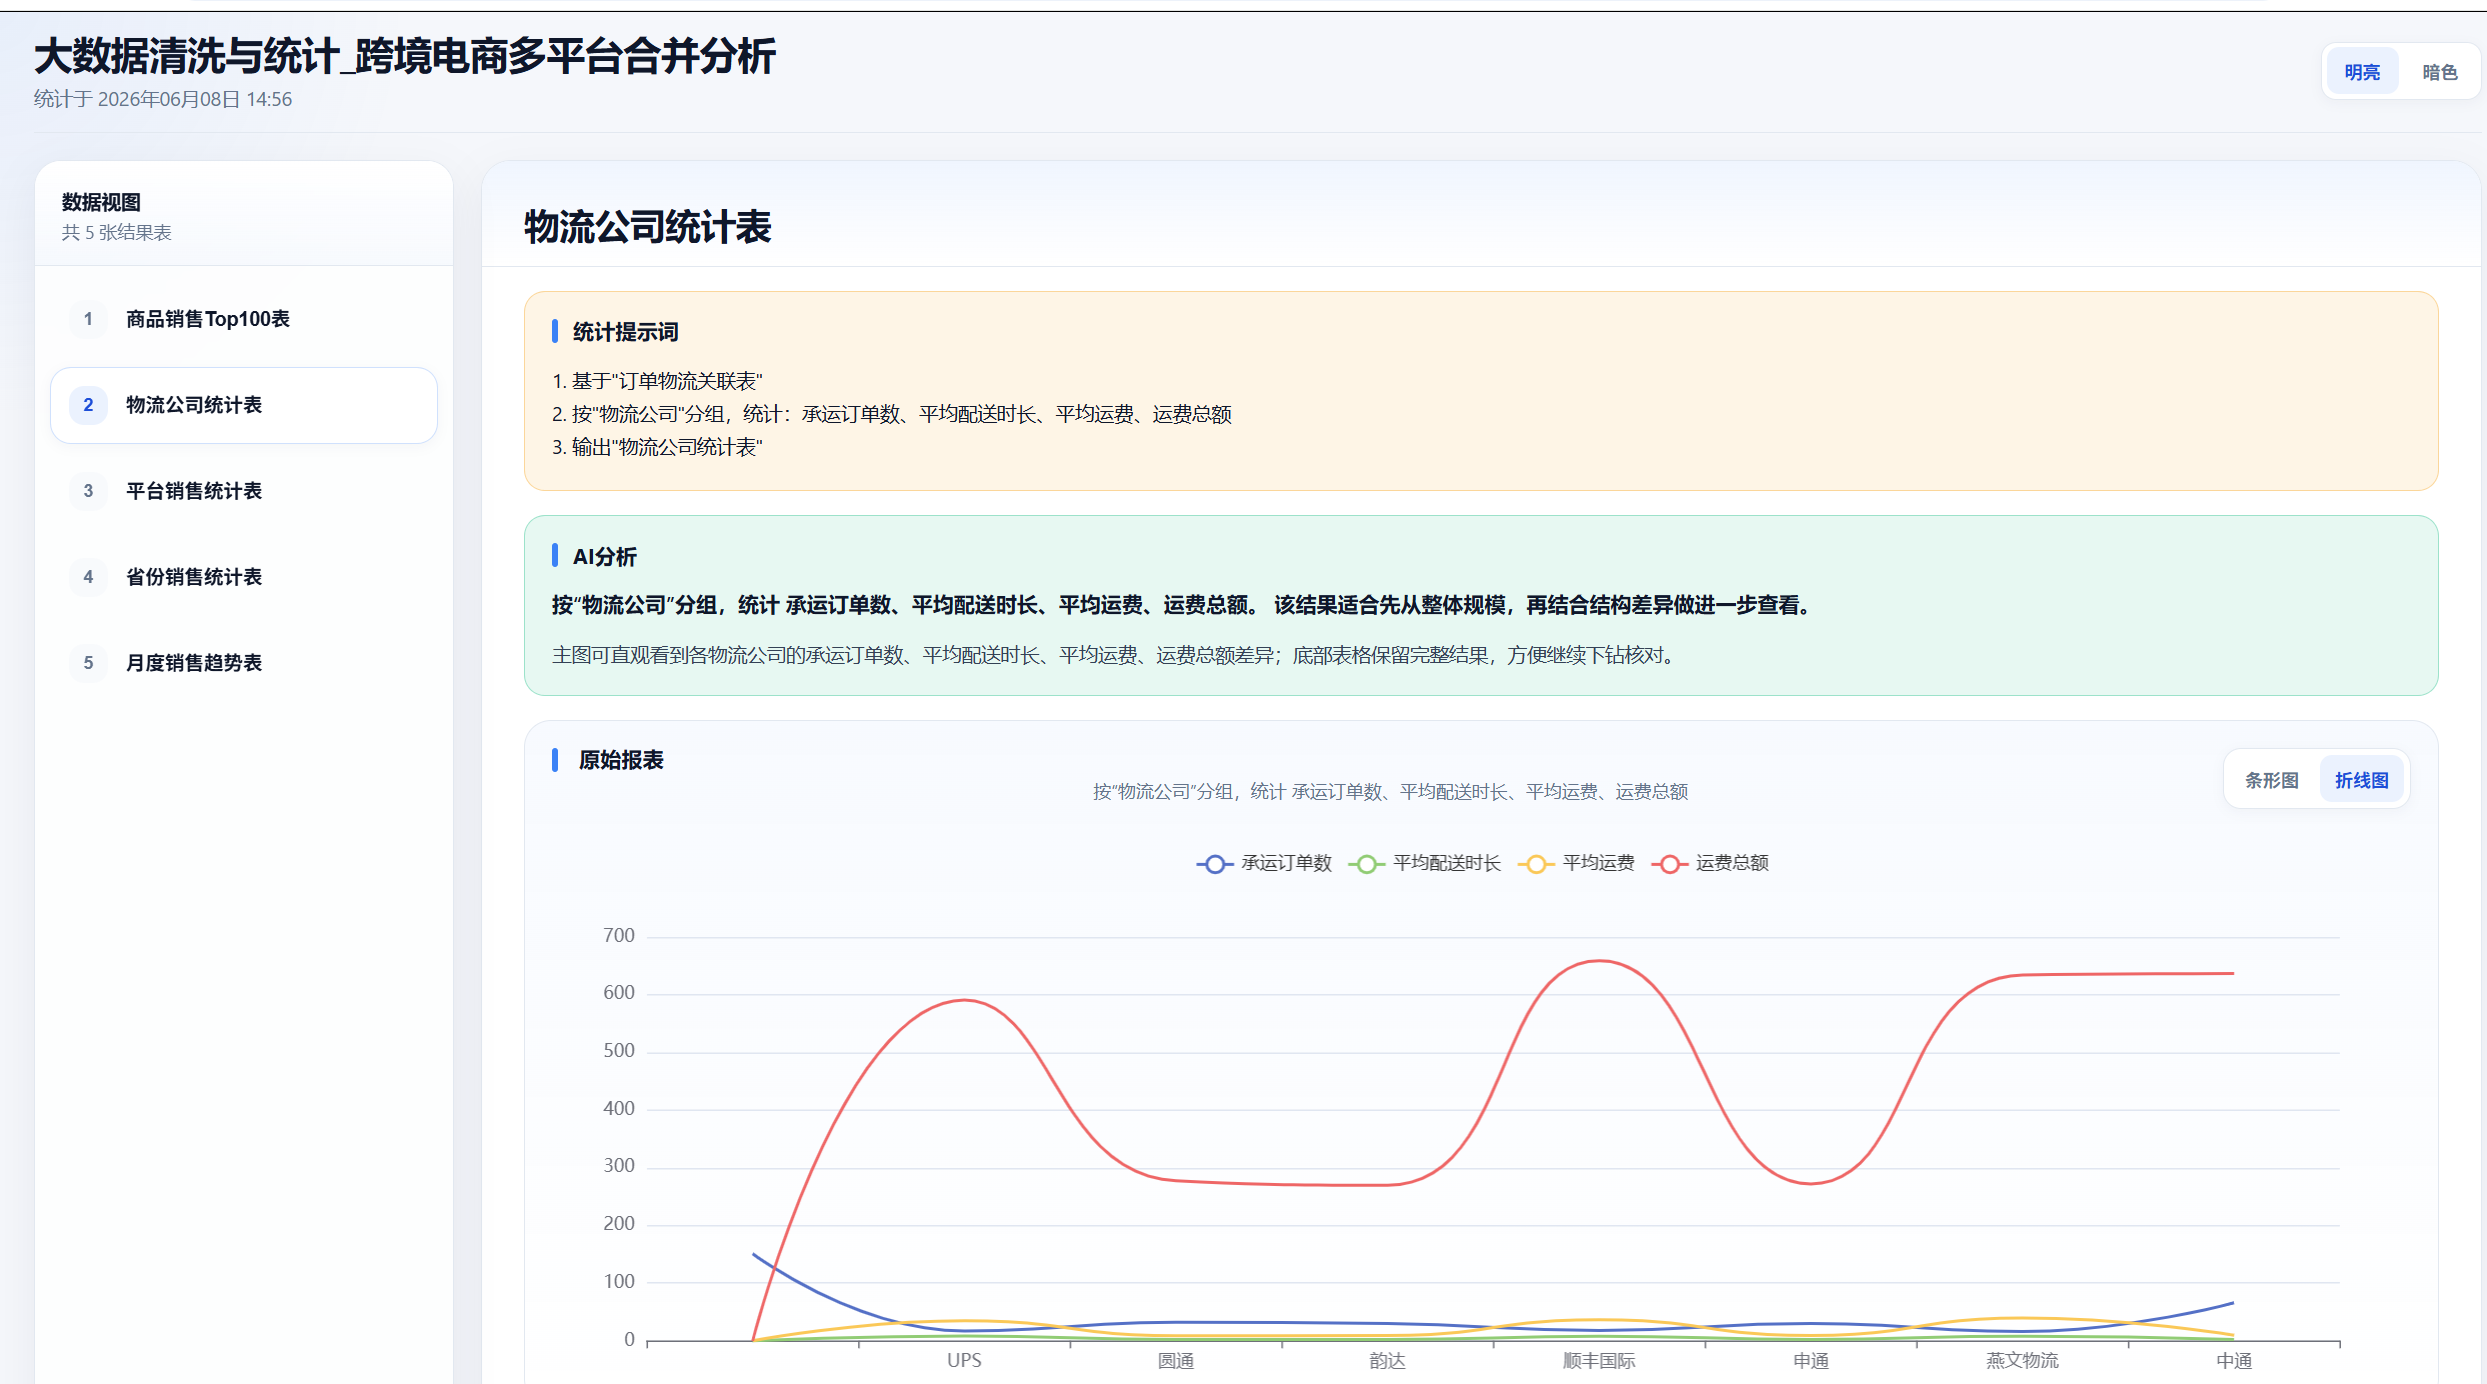Click the number 4 badge in sidebar
The width and height of the screenshot is (2487, 1384).
click(88, 577)
